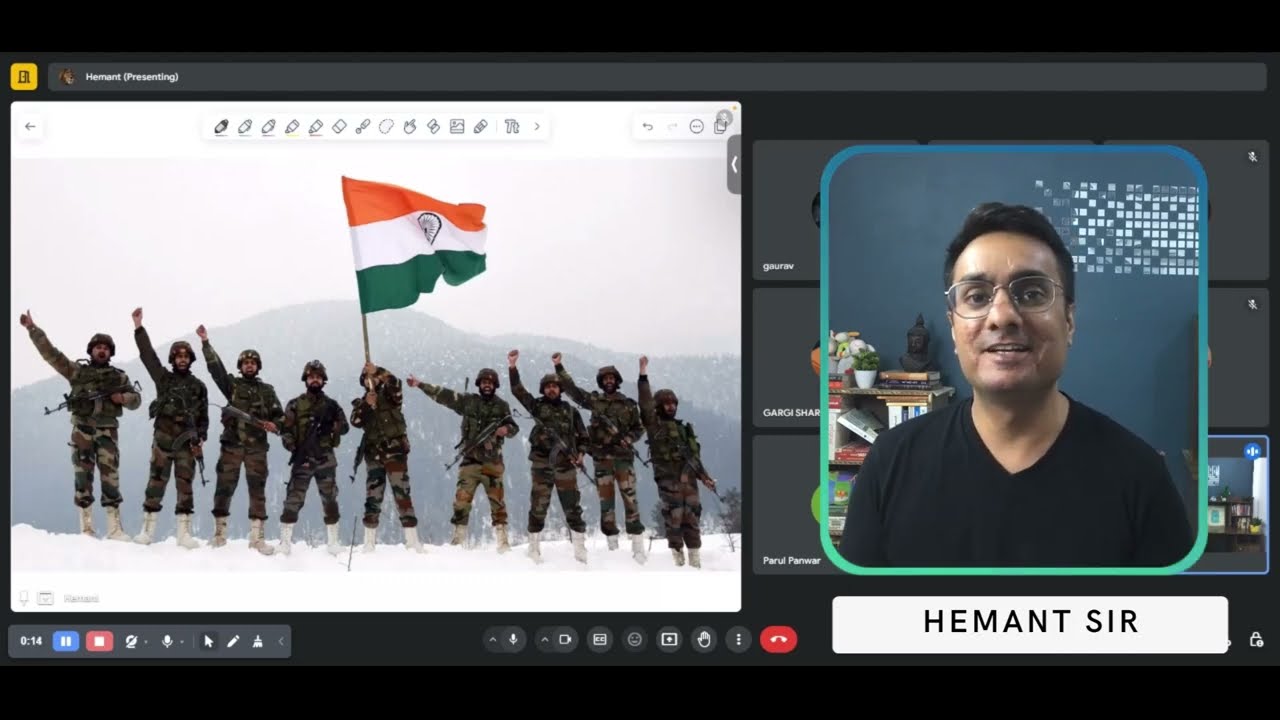Click the recorder clear annotations broom
The width and height of the screenshot is (1280, 720).
click(258, 641)
